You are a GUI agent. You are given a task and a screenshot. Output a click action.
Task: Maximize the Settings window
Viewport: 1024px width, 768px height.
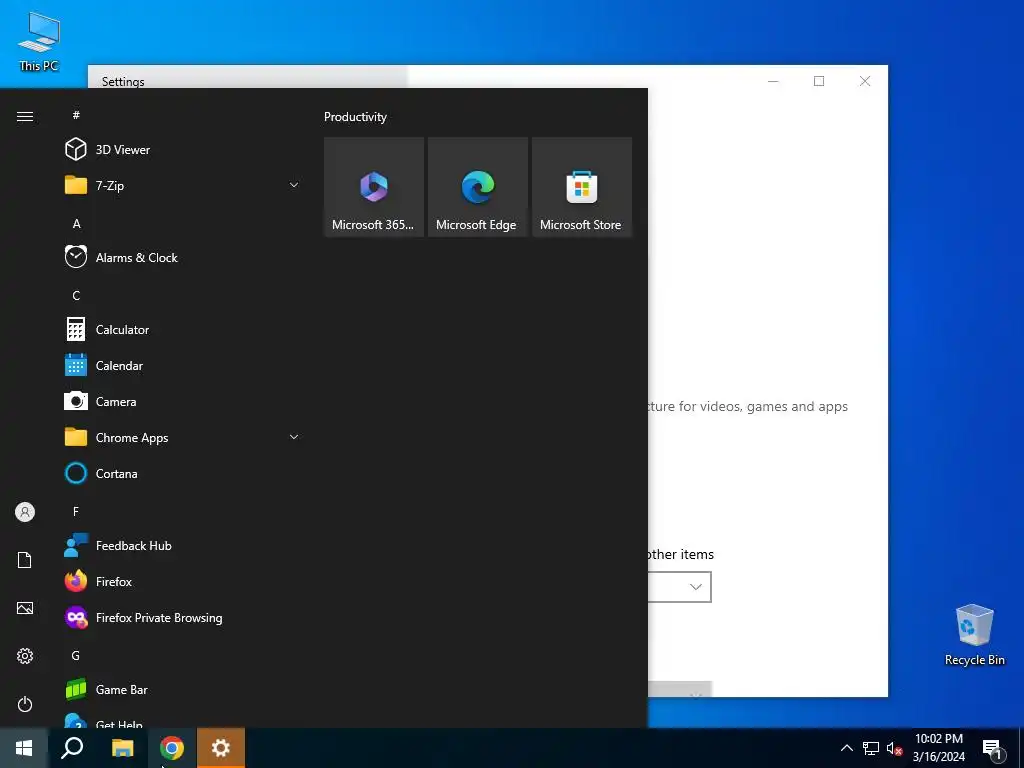tap(819, 81)
